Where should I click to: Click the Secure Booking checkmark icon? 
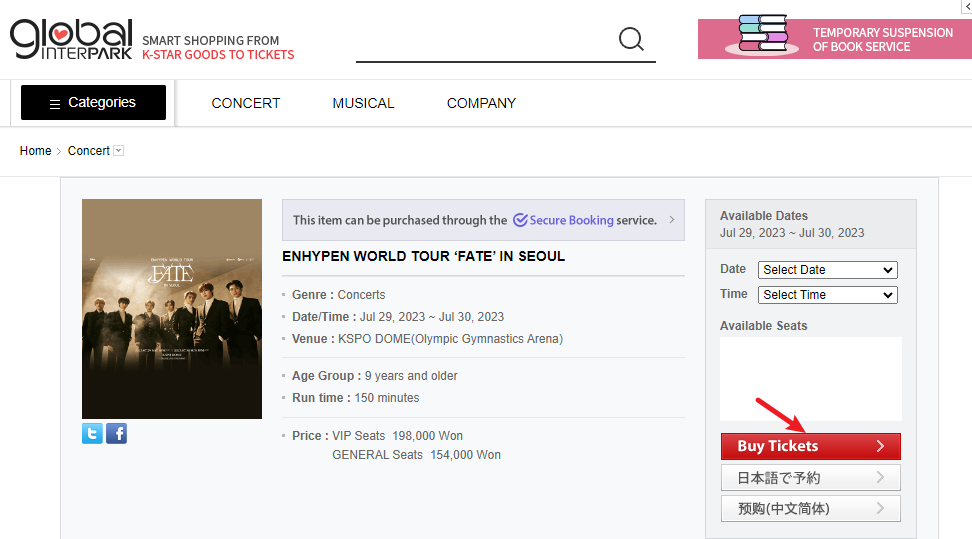(x=520, y=220)
